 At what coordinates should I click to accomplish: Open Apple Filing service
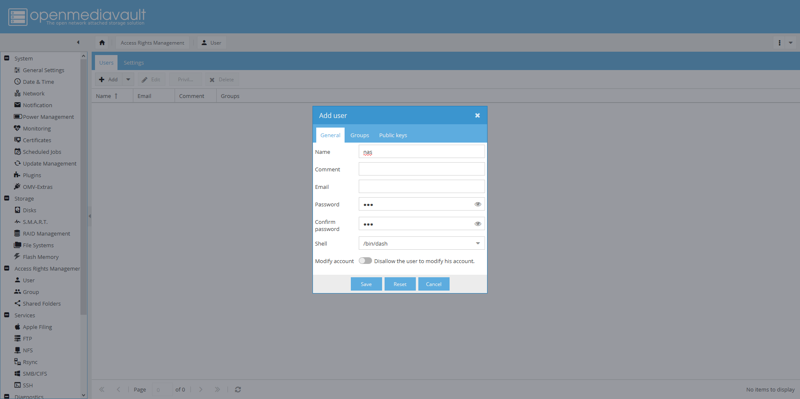pos(33,327)
